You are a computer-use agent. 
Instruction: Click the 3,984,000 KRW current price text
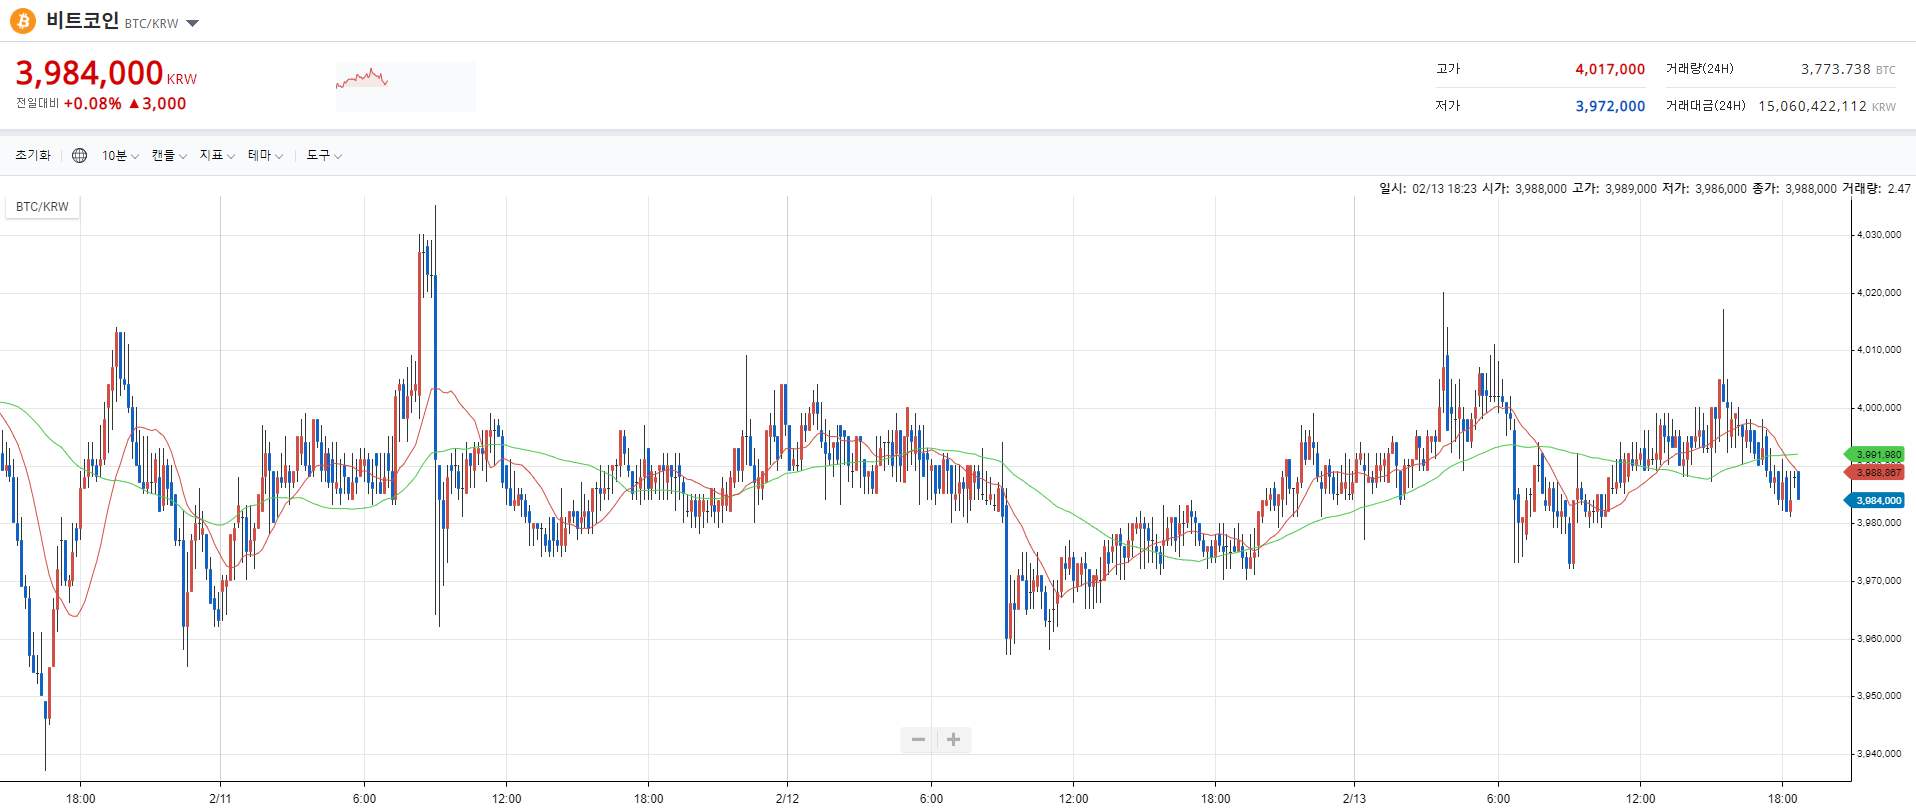tap(90, 73)
